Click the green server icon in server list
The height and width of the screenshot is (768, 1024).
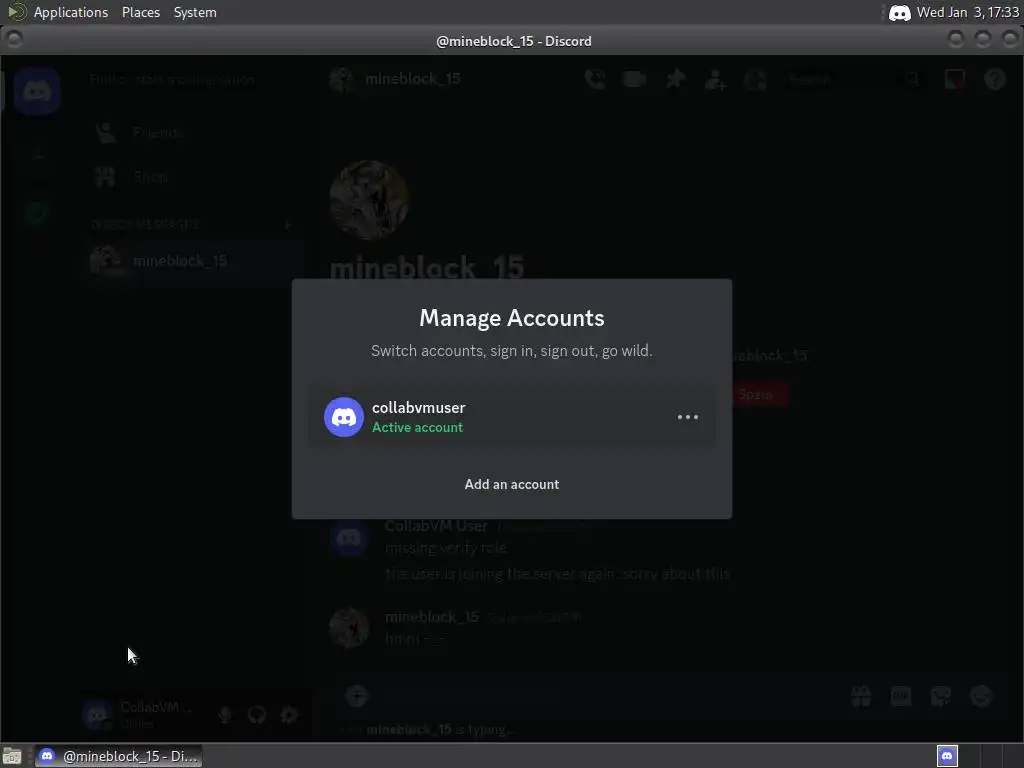click(x=37, y=212)
